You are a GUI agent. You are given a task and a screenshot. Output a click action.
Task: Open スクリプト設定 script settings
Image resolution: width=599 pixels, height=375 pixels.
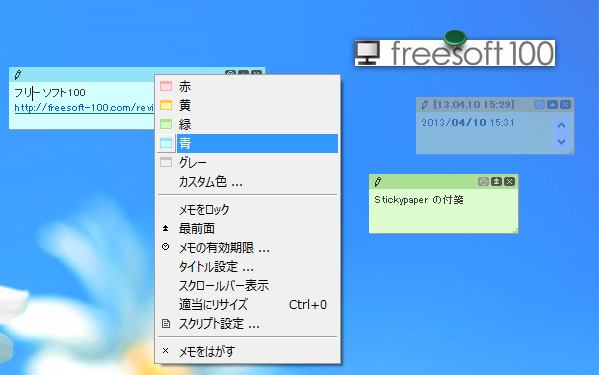(x=248, y=324)
